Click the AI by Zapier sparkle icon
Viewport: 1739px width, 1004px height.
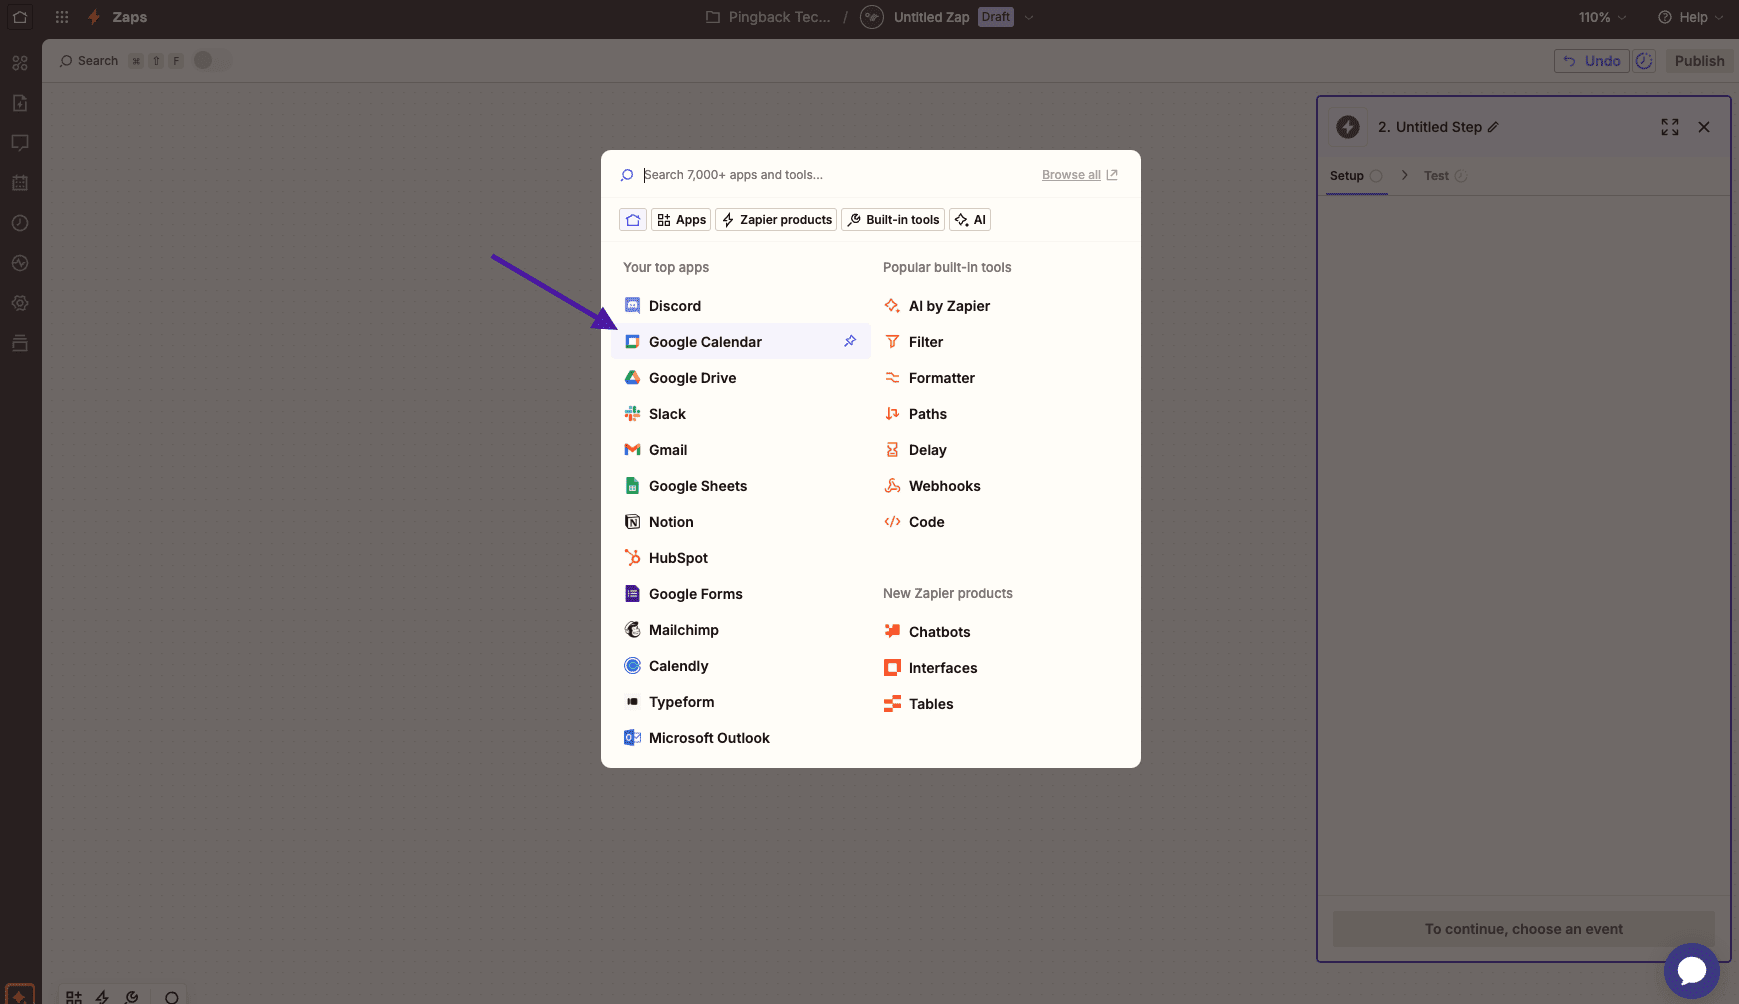pyautogui.click(x=892, y=305)
